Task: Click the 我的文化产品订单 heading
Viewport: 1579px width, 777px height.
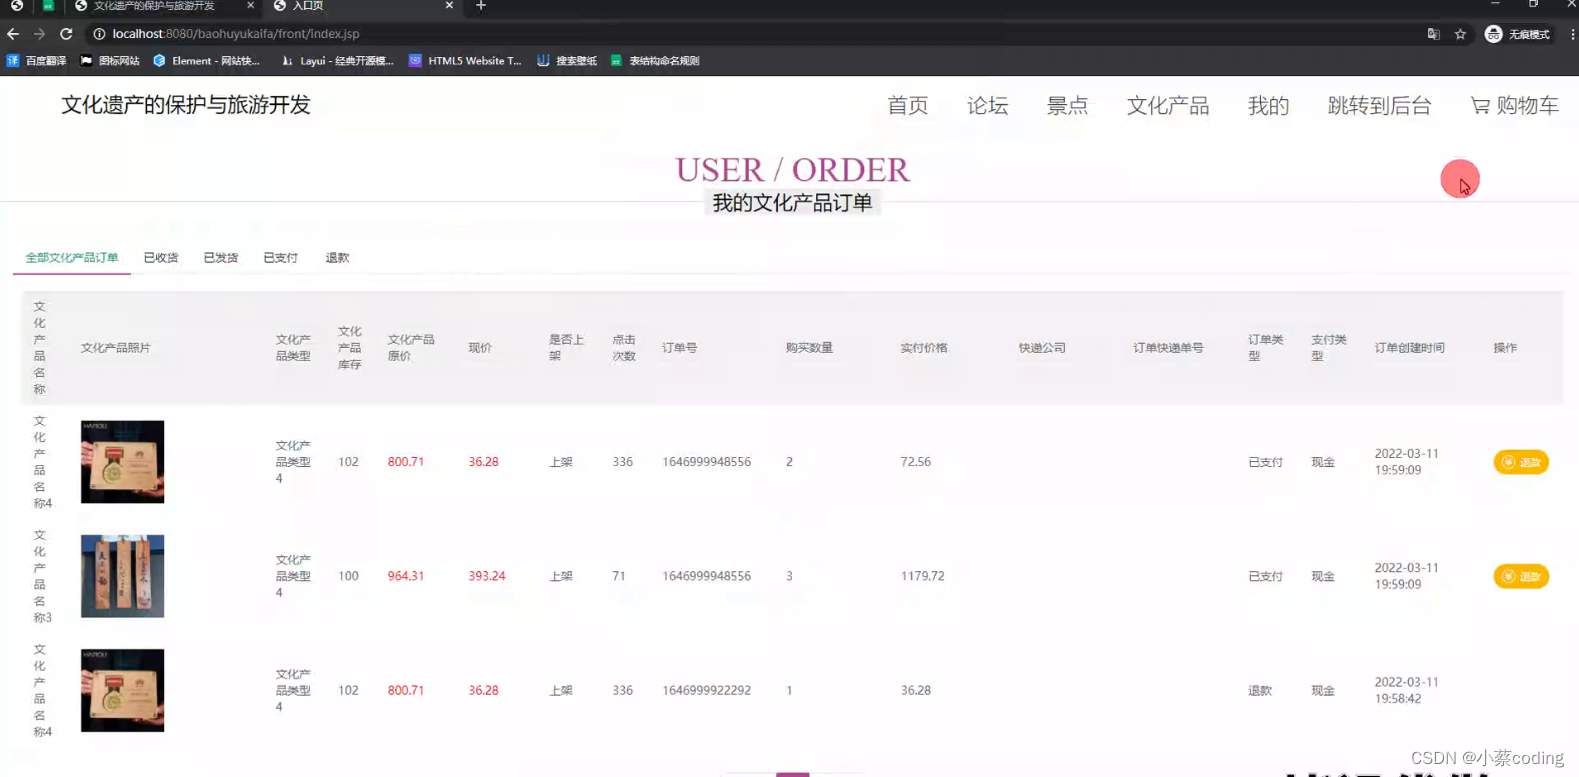Action: [x=792, y=203]
